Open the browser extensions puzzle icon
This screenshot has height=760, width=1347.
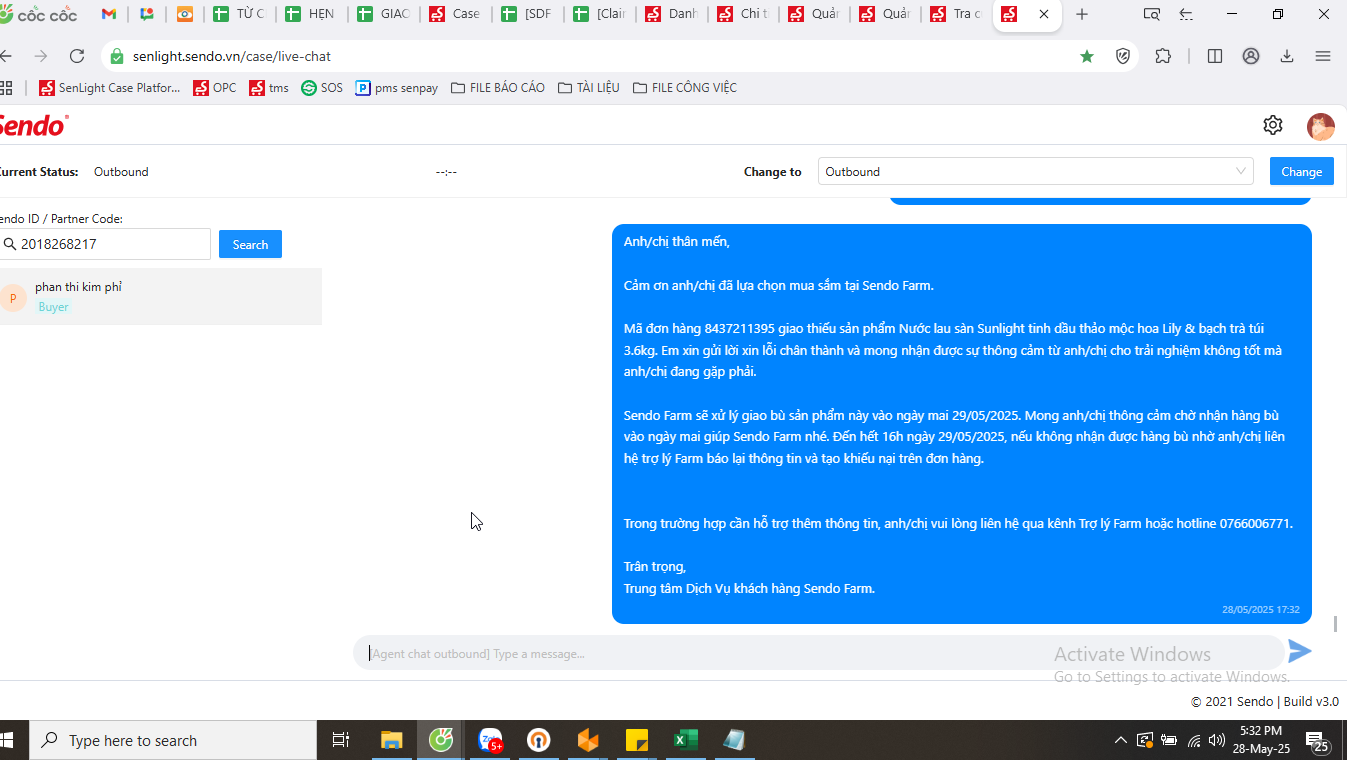(1163, 56)
